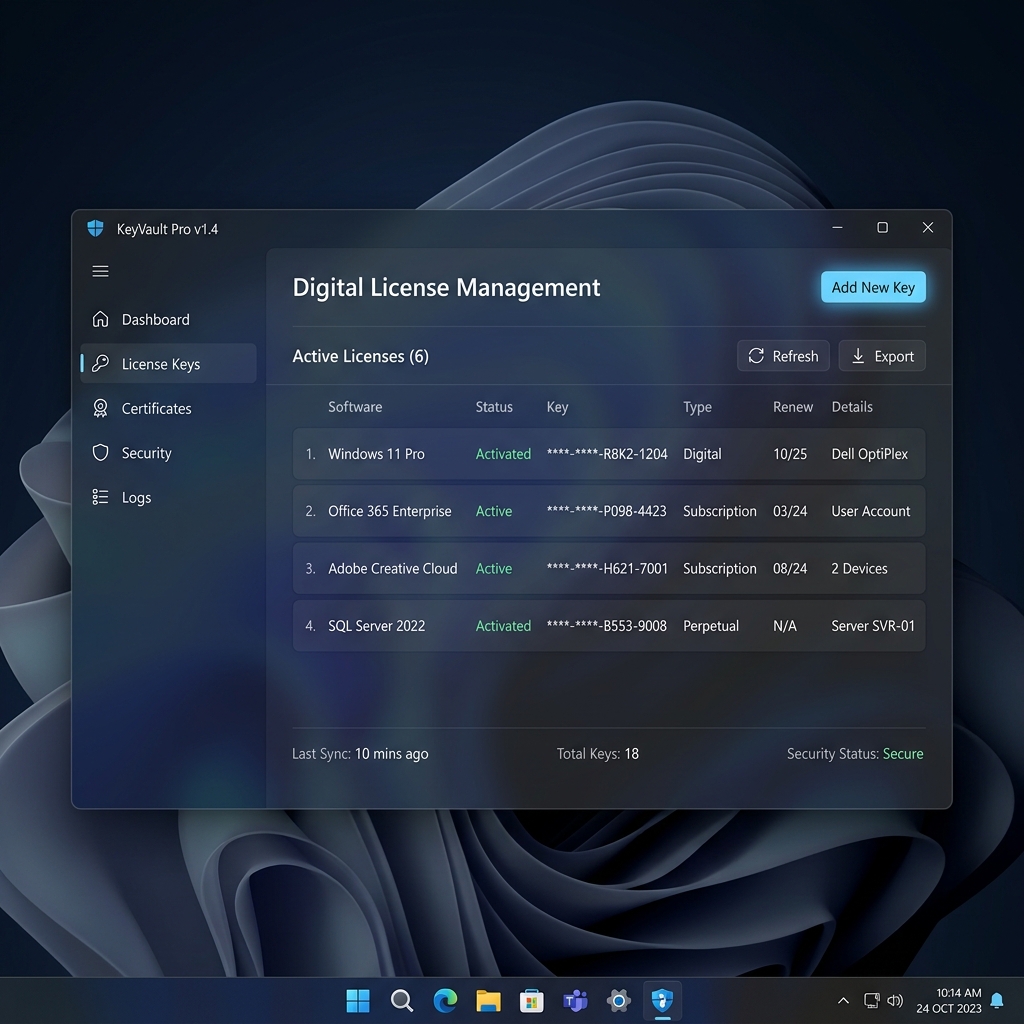
Task: Click the License Keys key icon
Action: 100,363
